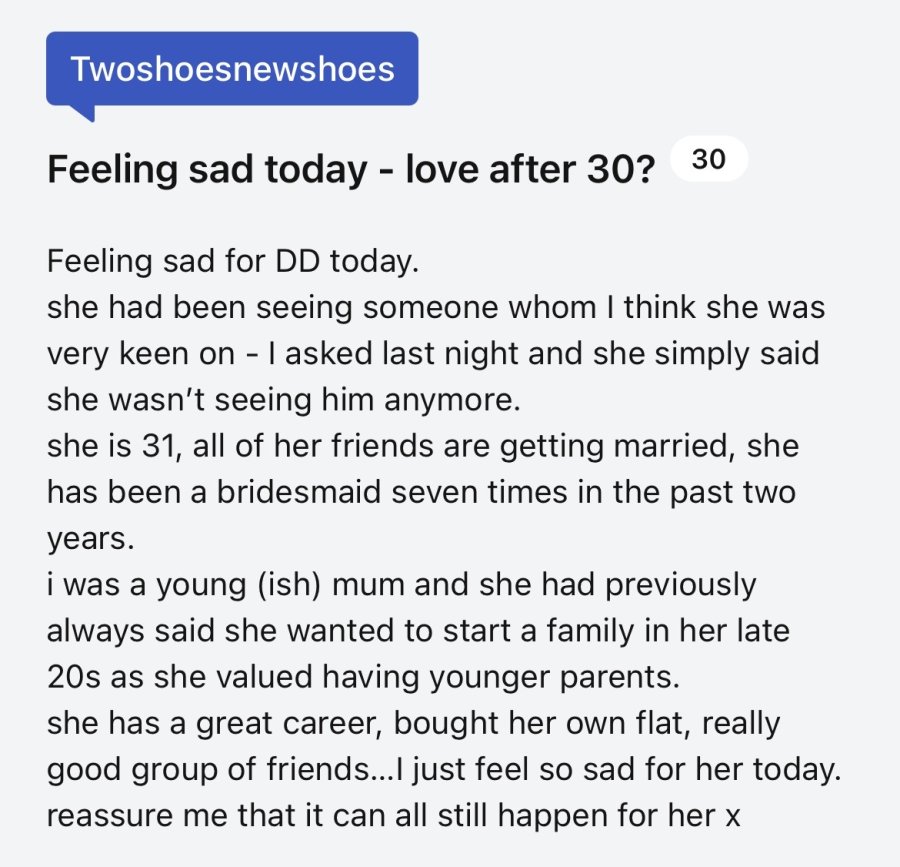The image size is (900, 867).
Task: Click the line she has a great career
Action: pos(413,724)
